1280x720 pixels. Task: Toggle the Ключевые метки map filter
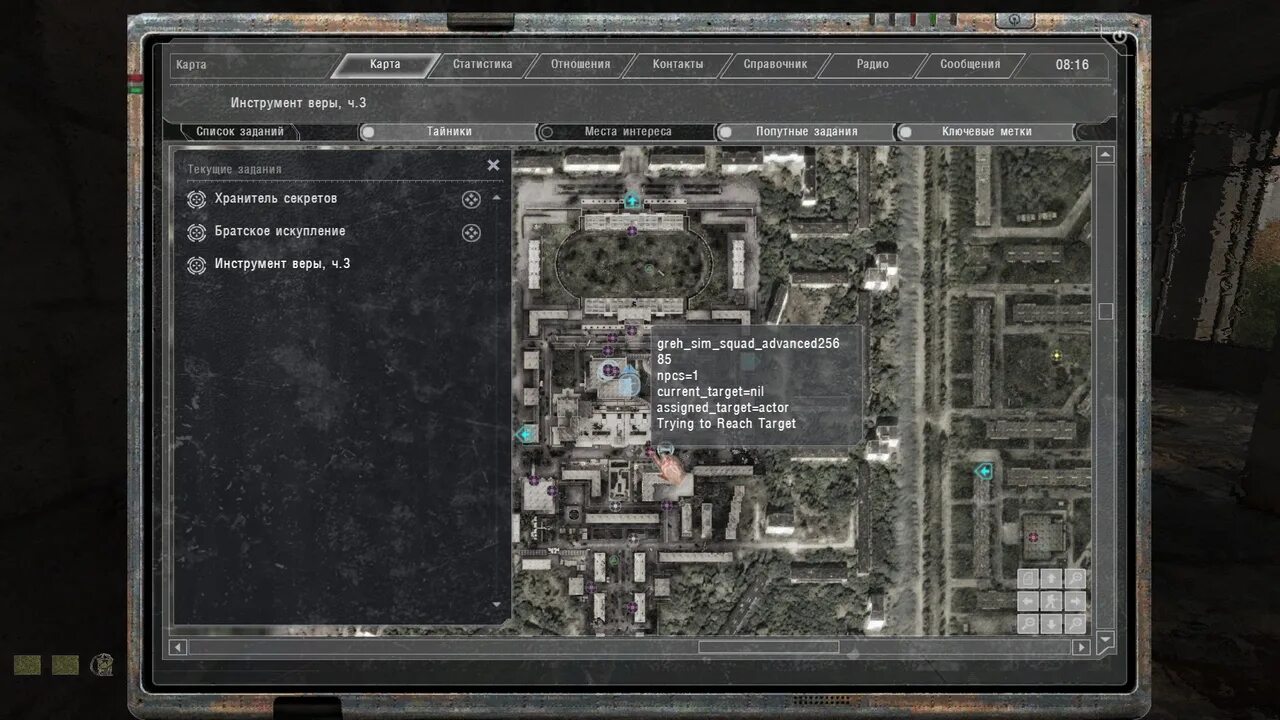[986, 132]
